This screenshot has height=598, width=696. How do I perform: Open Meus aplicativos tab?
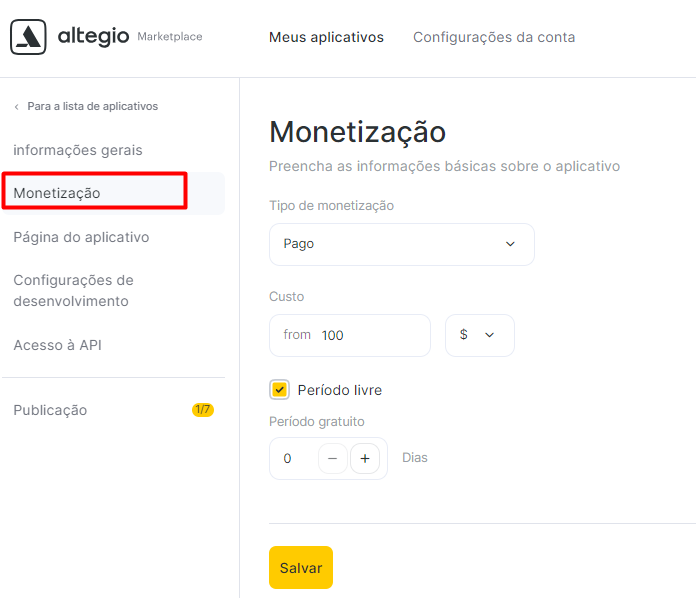(326, 37)
